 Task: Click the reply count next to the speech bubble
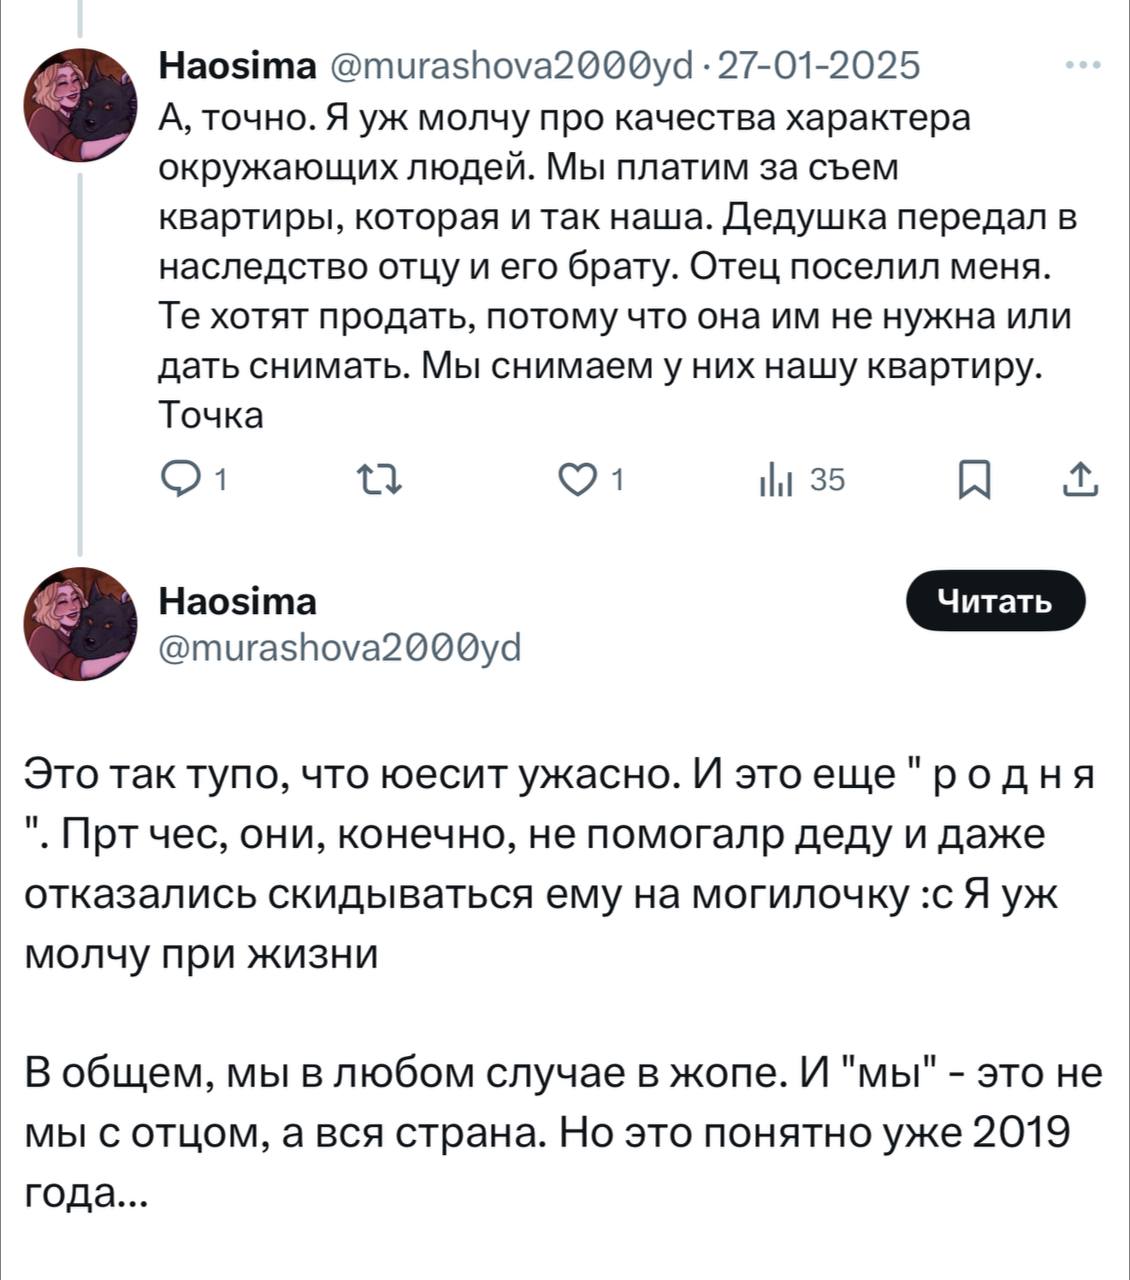(219, 482)
